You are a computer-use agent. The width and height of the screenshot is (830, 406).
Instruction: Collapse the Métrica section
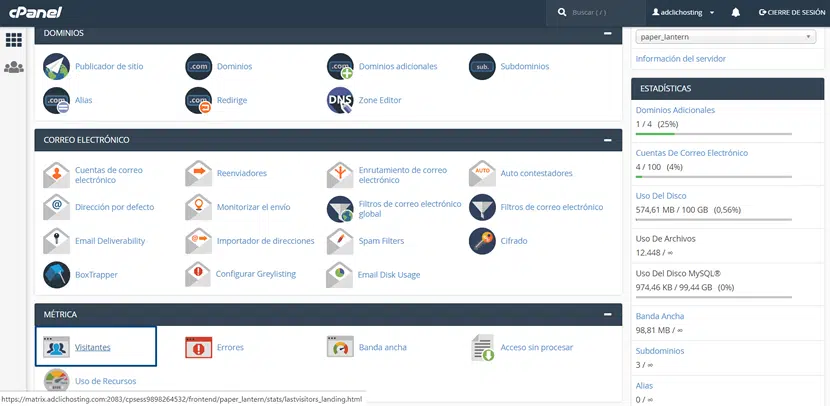(607, 314)
